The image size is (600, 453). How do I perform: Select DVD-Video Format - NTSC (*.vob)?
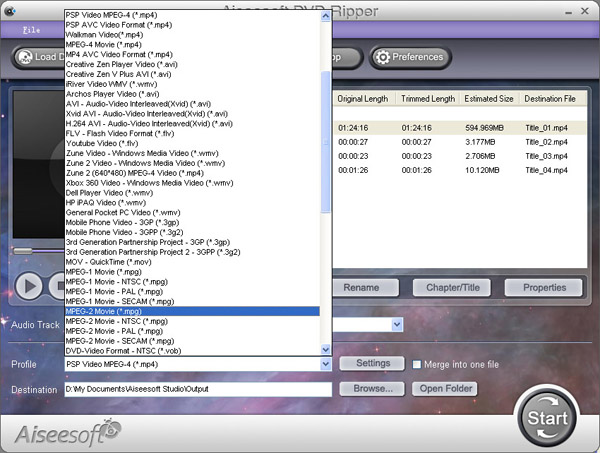pos(192,351)
